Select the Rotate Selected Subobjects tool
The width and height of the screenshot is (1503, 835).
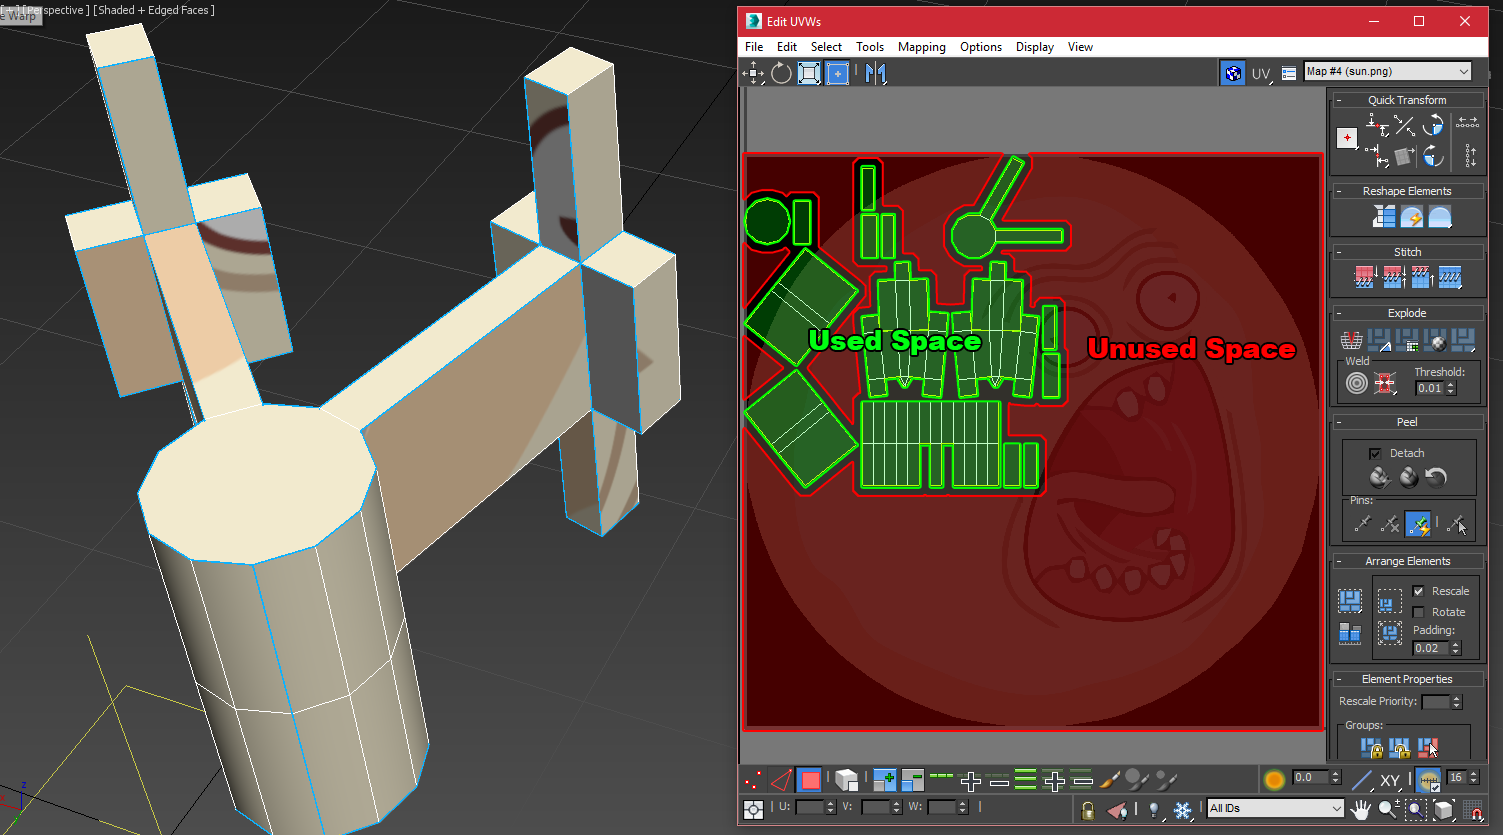782,73
